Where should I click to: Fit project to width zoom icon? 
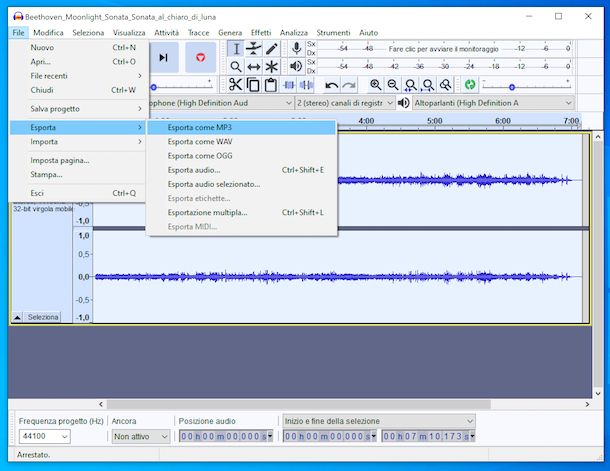pos(428,84)
